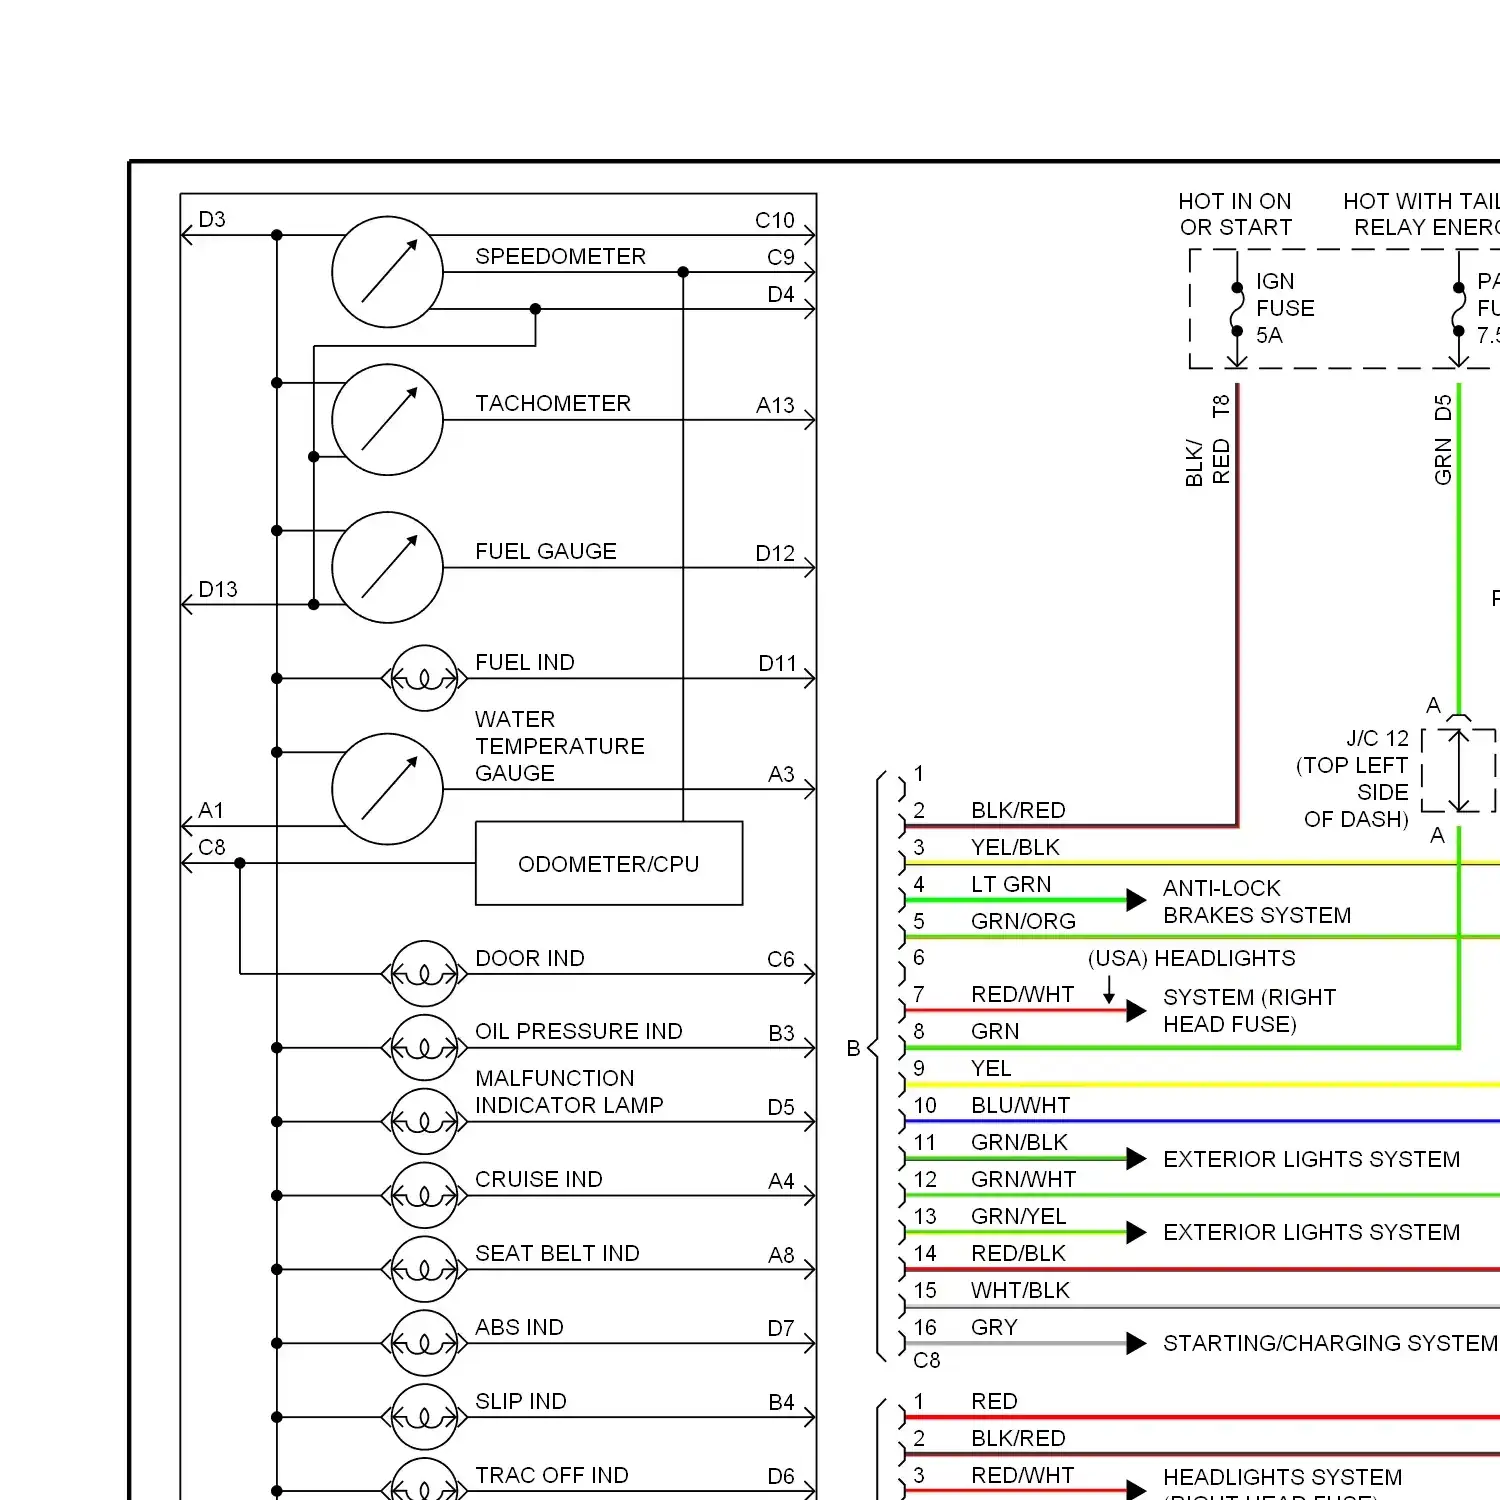Screen dimensions: 1500x1500
Task: Click terminal label A13
Action: 775,405
